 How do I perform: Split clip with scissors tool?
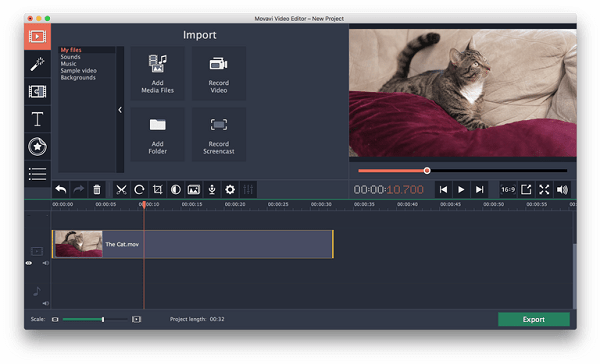coord(121,189)
